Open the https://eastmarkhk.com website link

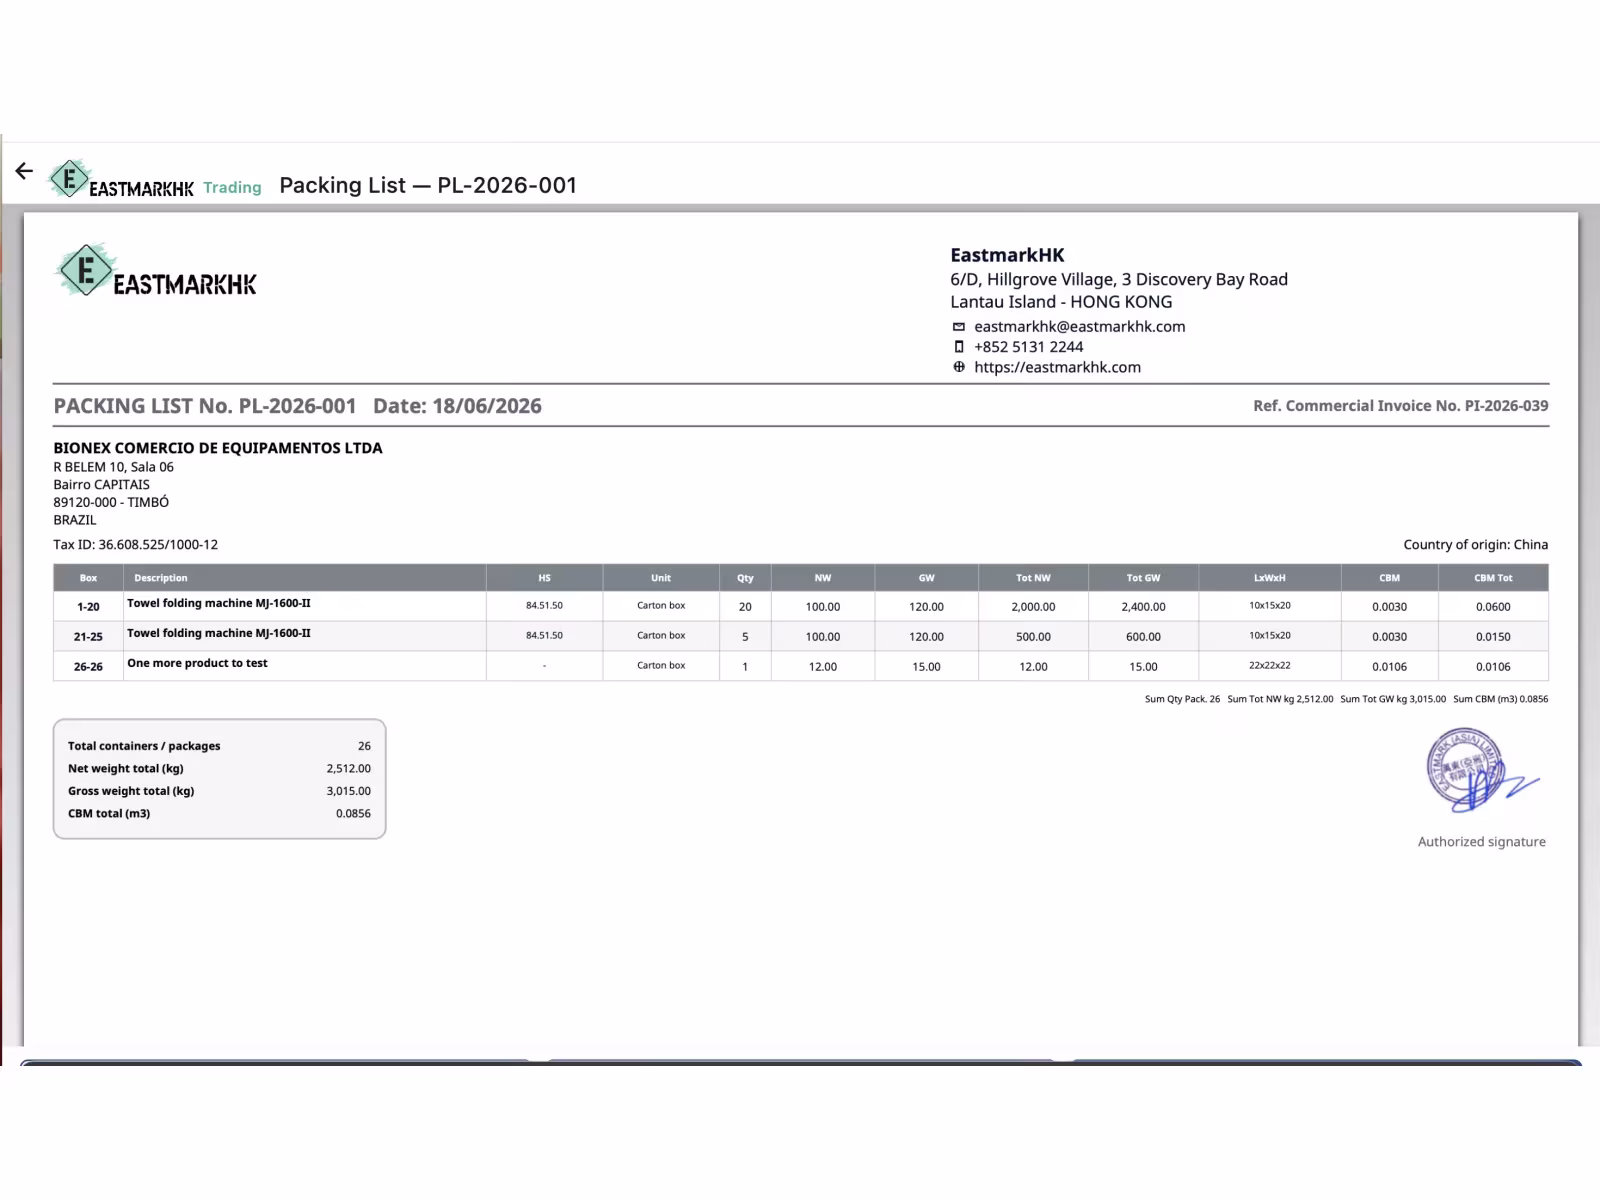click(x=1057, y=367)
